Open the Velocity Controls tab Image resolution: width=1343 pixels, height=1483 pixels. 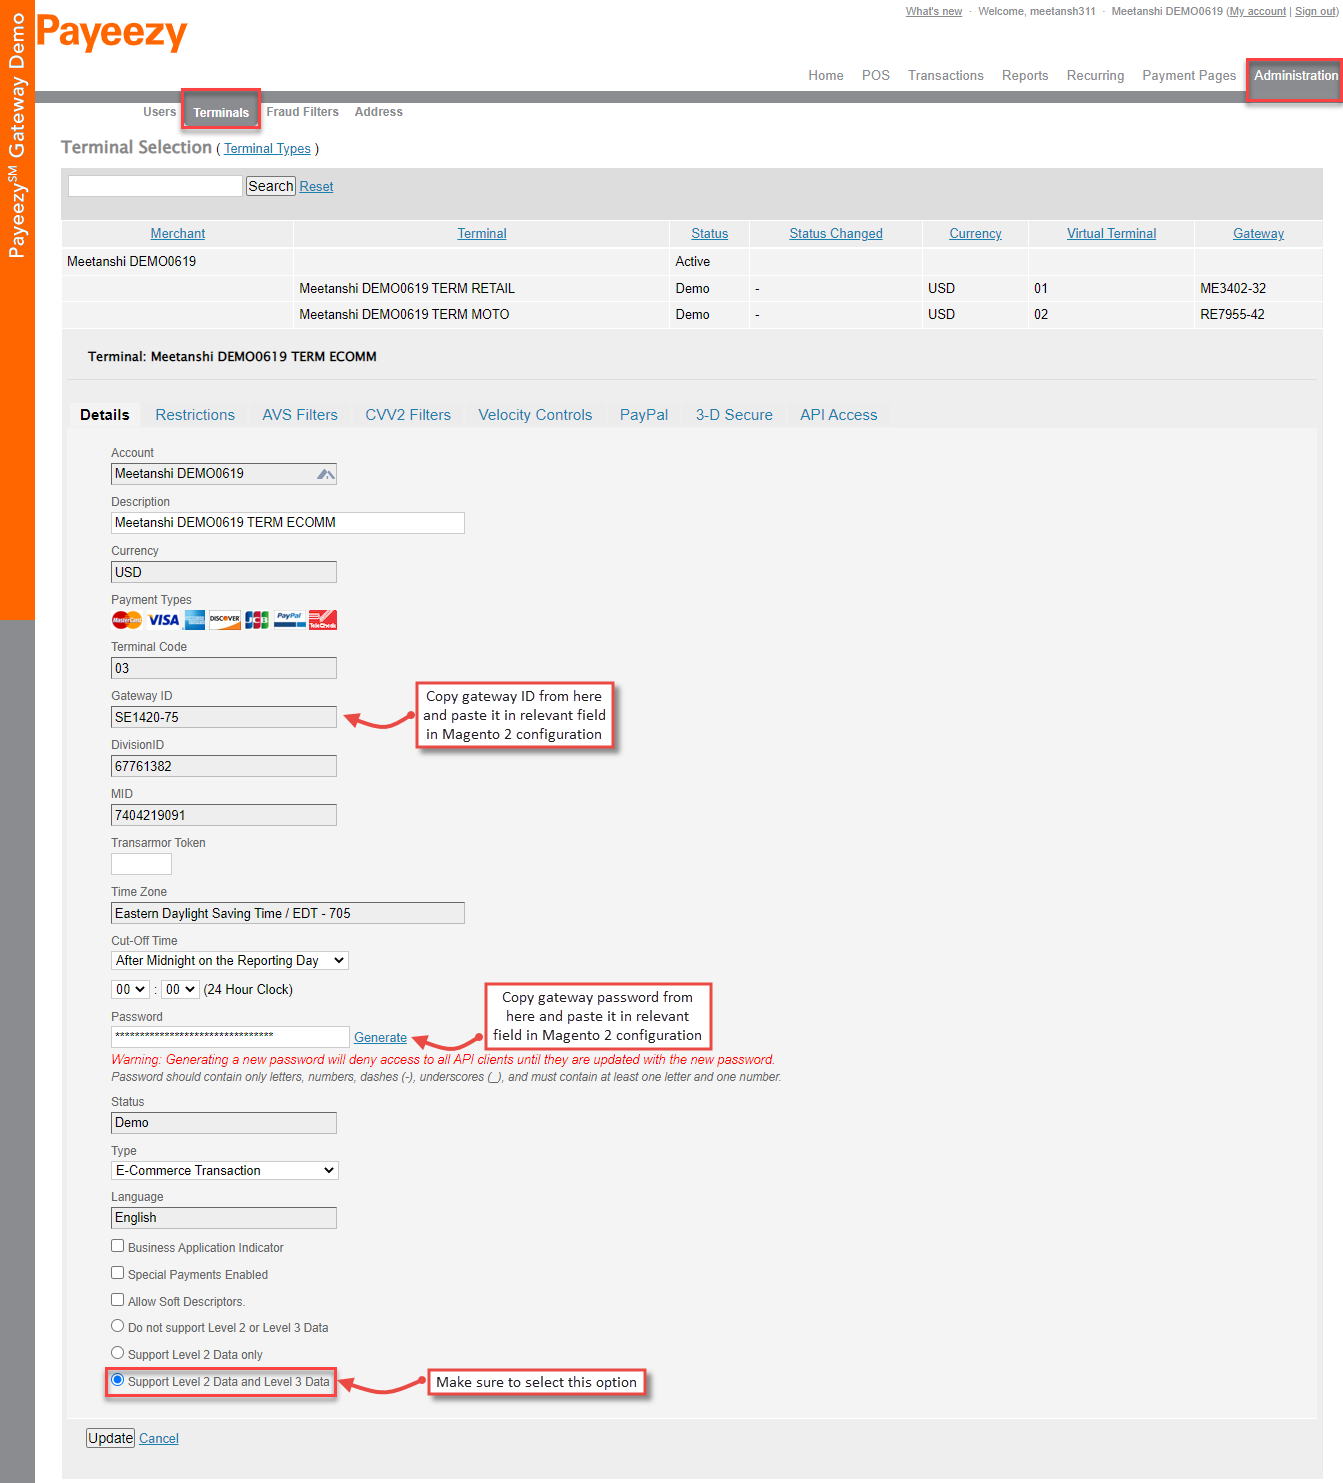pos(535,415)
